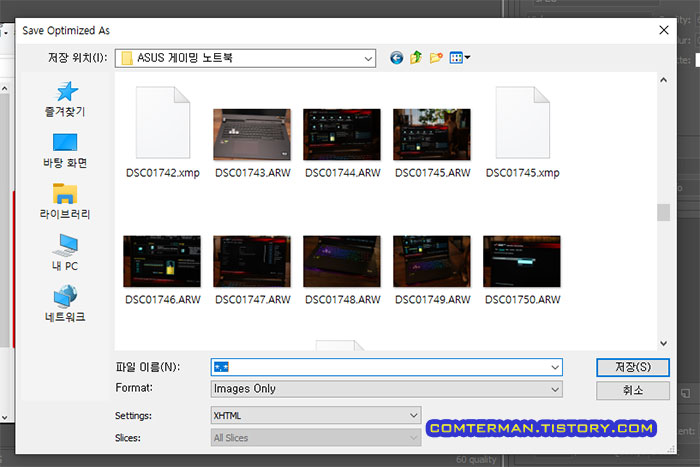700x467 pixels.
Task: Open Desktop (바탕 화면) in sidebar
Action: click(x=65, y=150)
